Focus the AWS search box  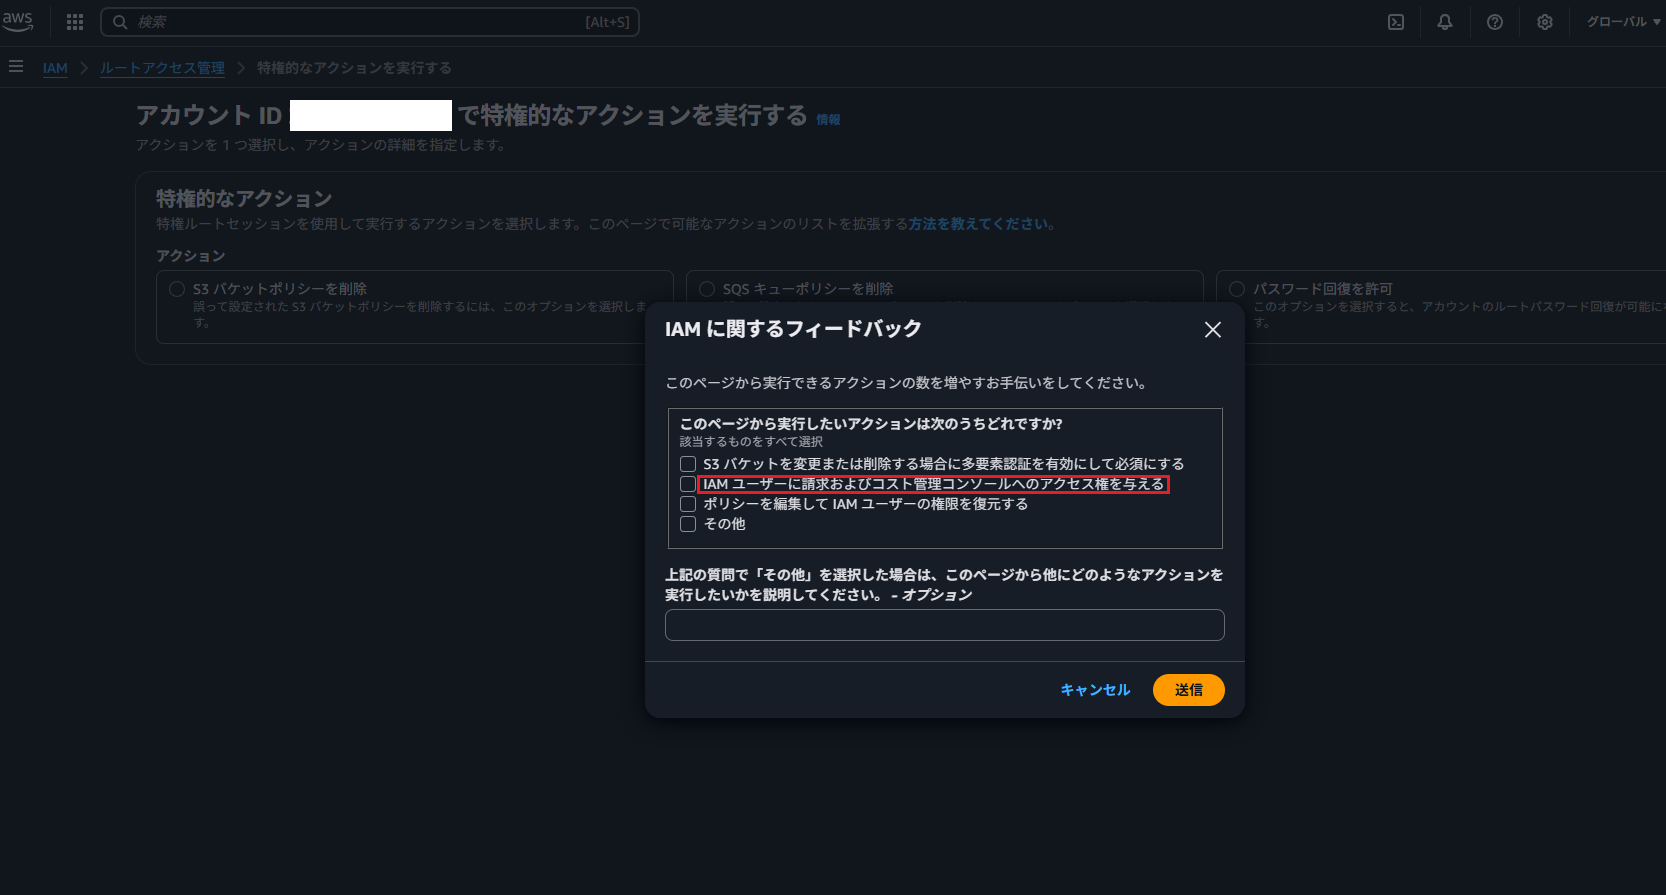(x=370, y=22)
